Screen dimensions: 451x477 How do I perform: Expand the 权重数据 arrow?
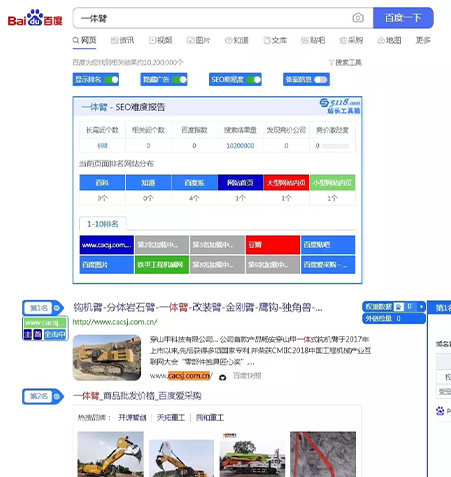(x=422, y=307)
